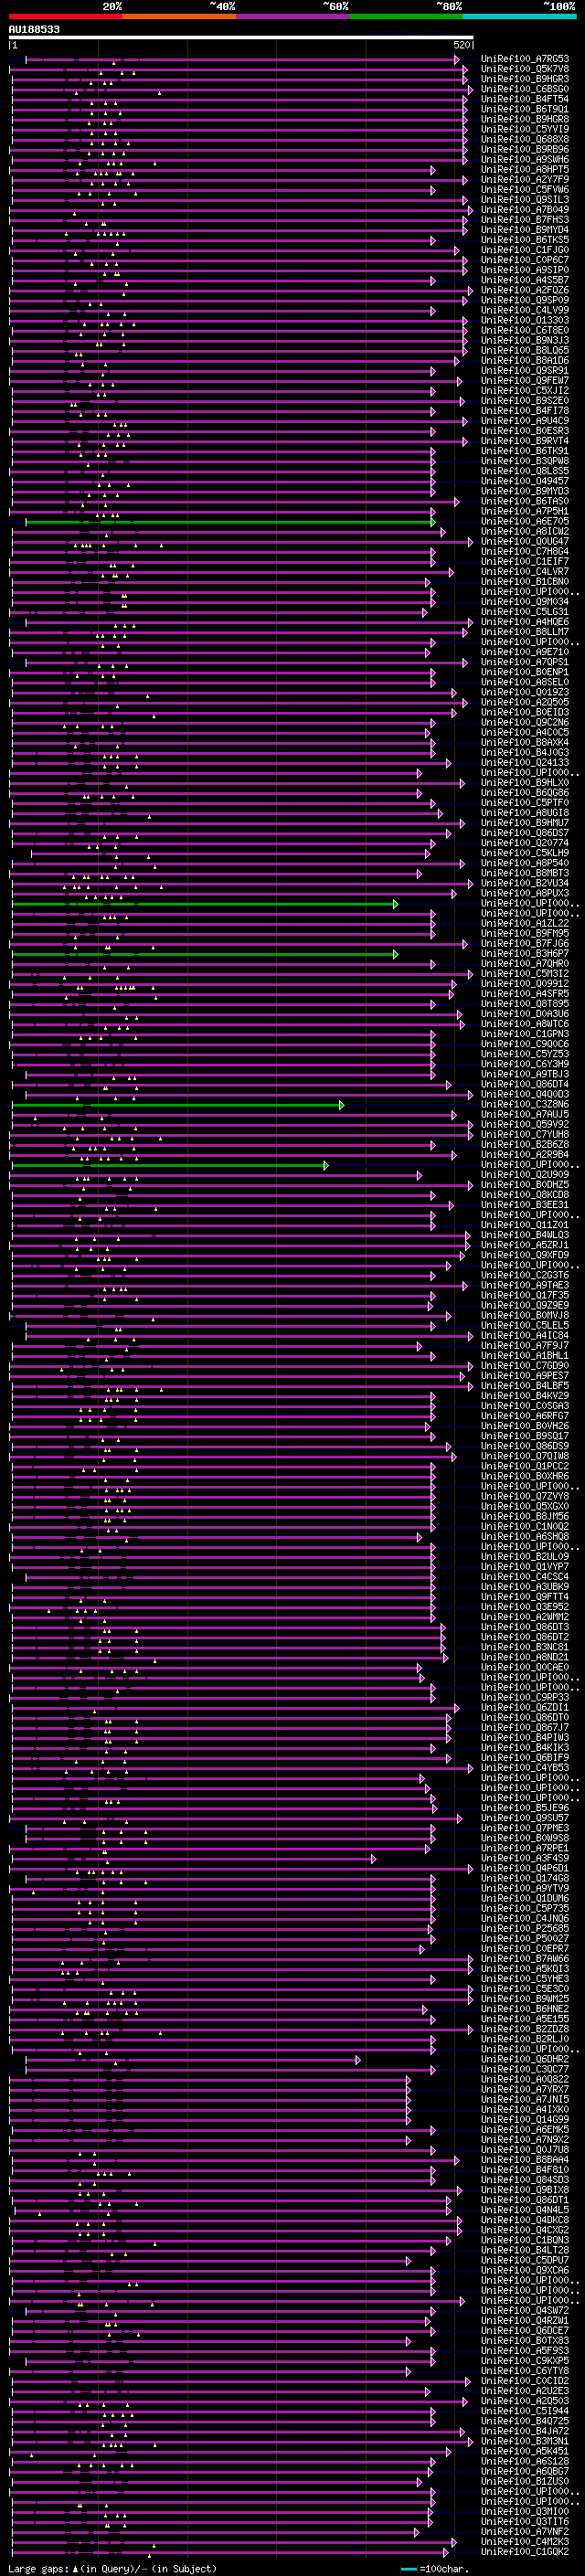Click the 520 query length label
The image size is (585, 2576).
tap(462, 45)
